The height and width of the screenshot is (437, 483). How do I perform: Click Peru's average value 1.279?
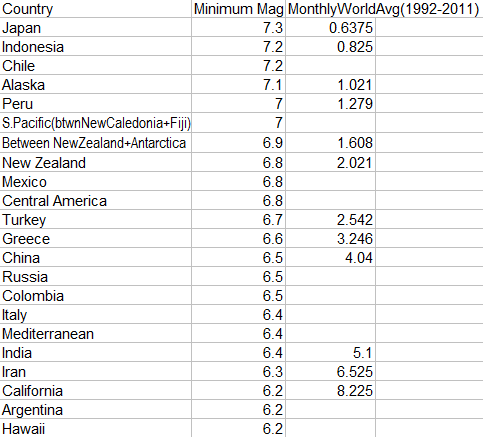point(330,103)
